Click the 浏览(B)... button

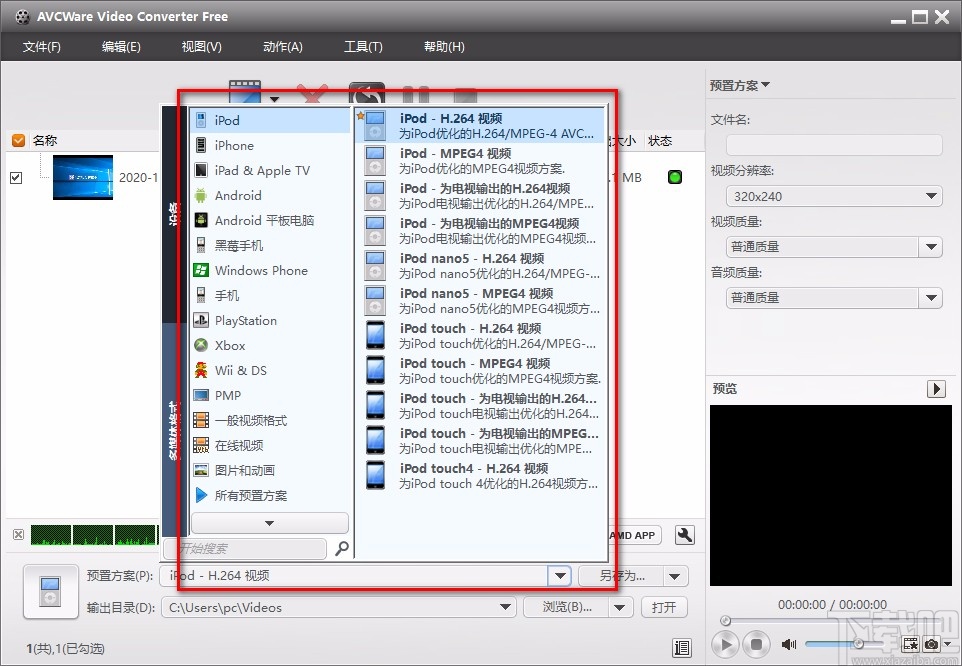(x=567, y=607)
